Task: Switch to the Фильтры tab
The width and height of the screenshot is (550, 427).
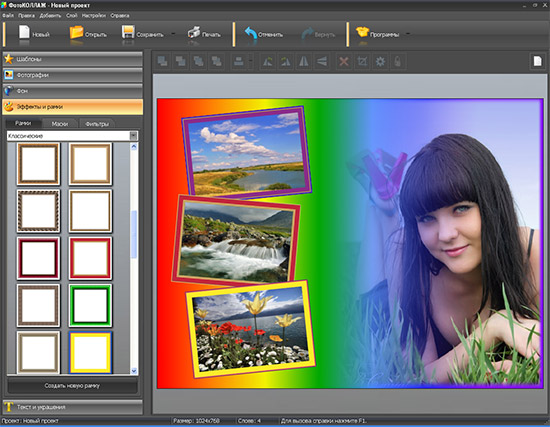Action: click(97, 124)
